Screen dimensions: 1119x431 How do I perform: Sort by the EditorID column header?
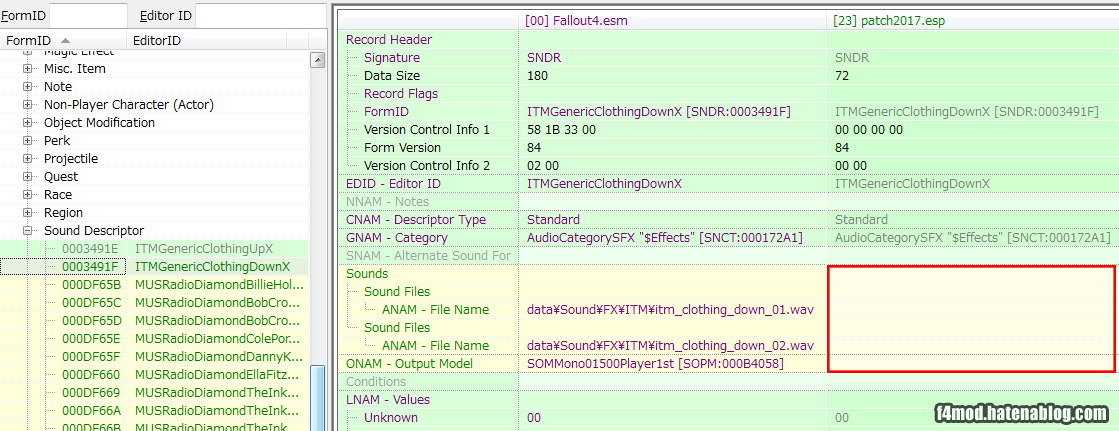206,41
